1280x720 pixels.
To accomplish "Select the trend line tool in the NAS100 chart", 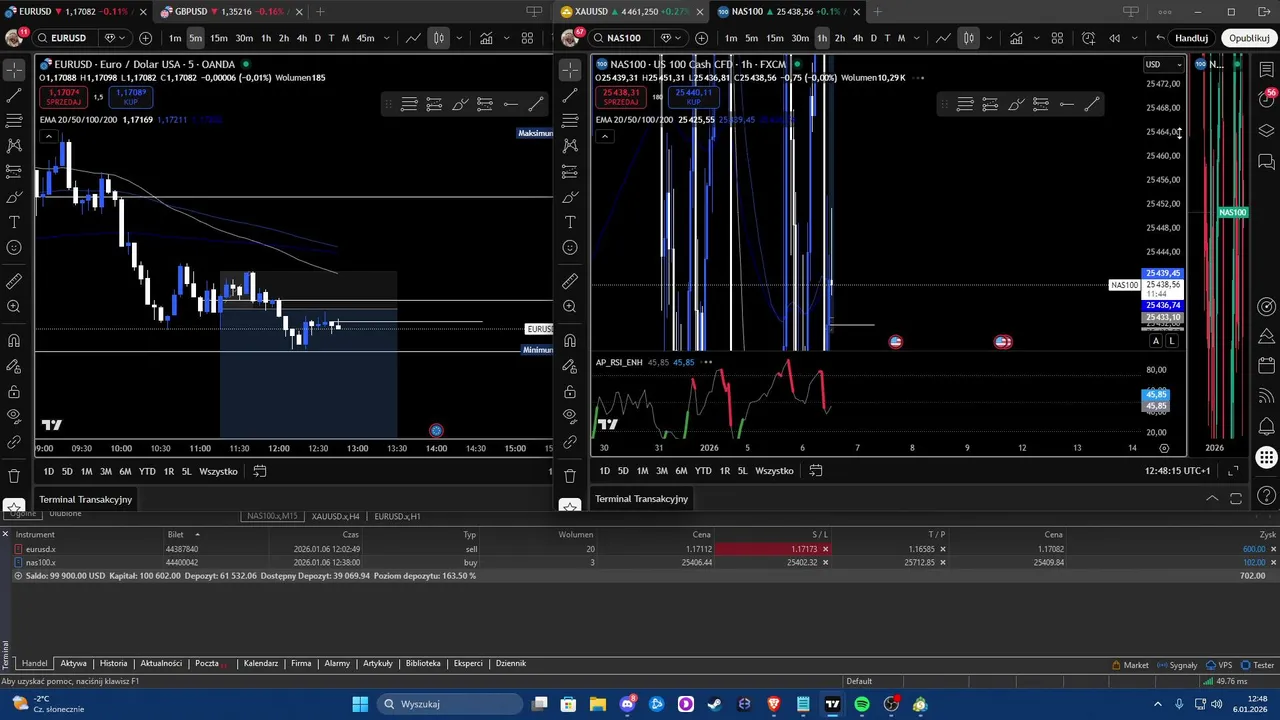I will [x=570, y=96].
